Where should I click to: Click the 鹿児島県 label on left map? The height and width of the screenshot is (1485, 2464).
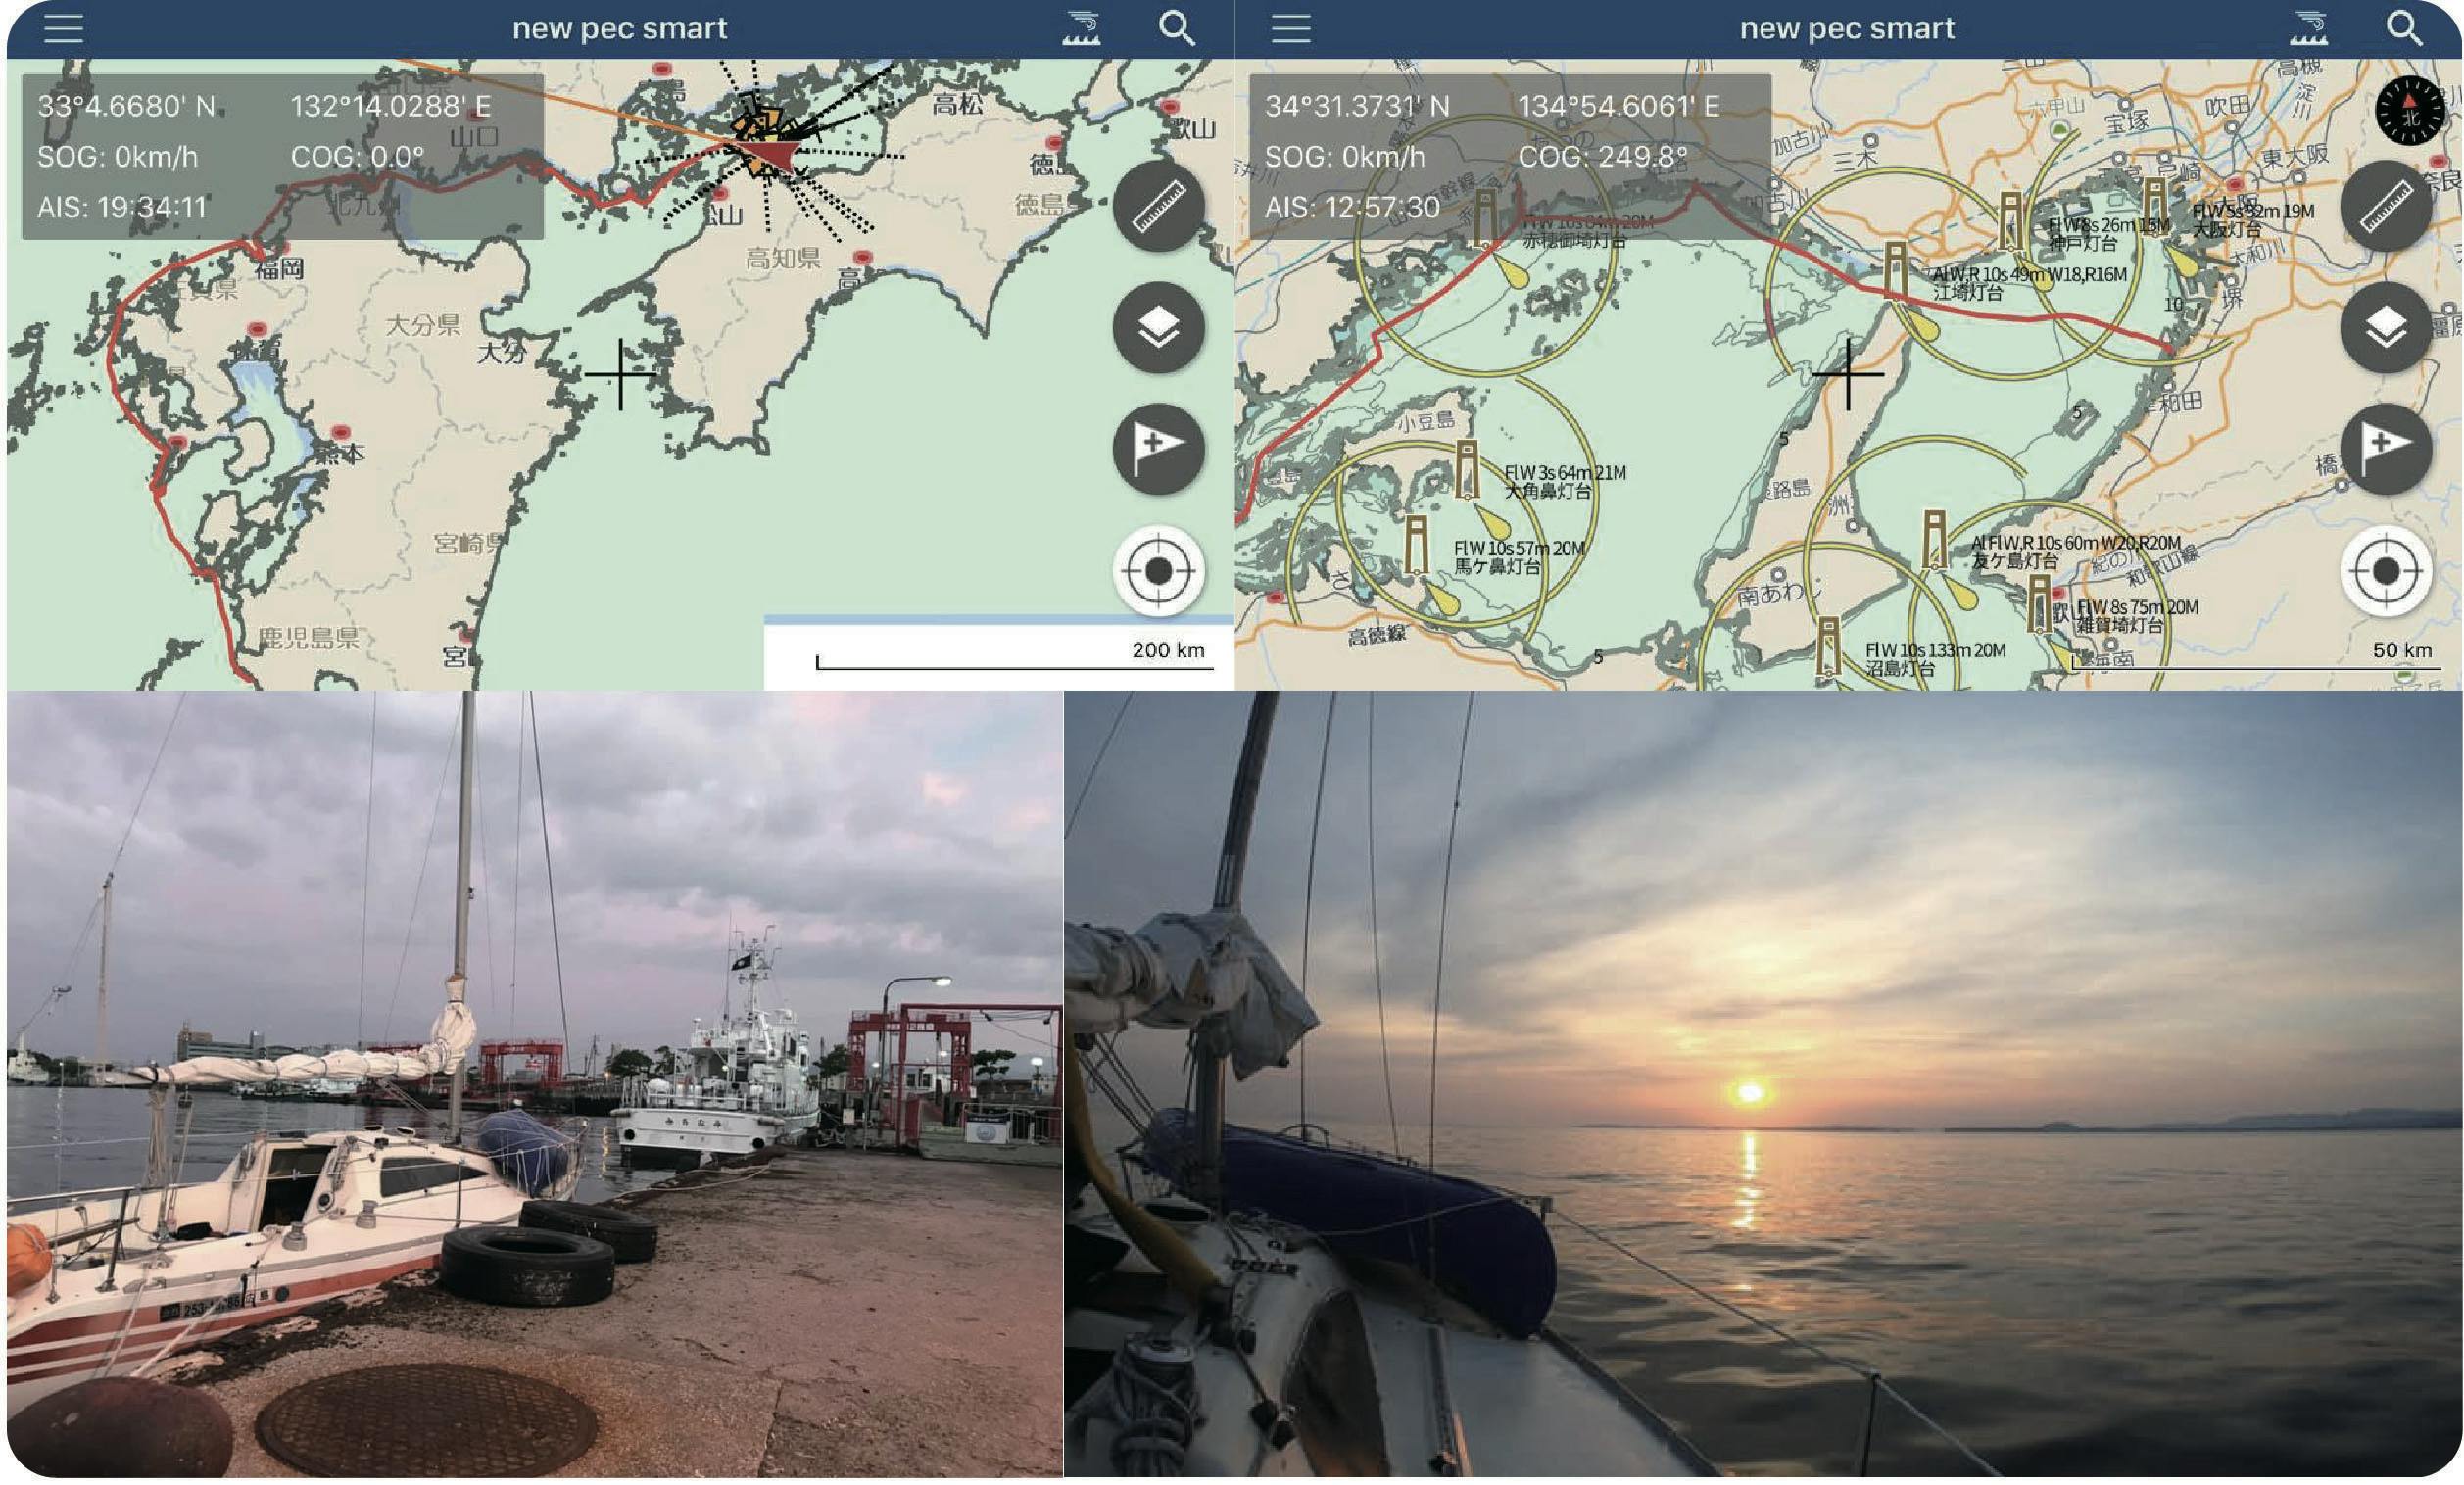(308, 637)
